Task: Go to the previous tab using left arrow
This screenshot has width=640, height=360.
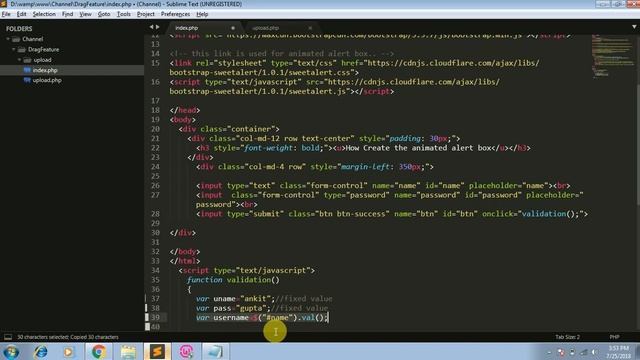Action: tap(151, 27)
